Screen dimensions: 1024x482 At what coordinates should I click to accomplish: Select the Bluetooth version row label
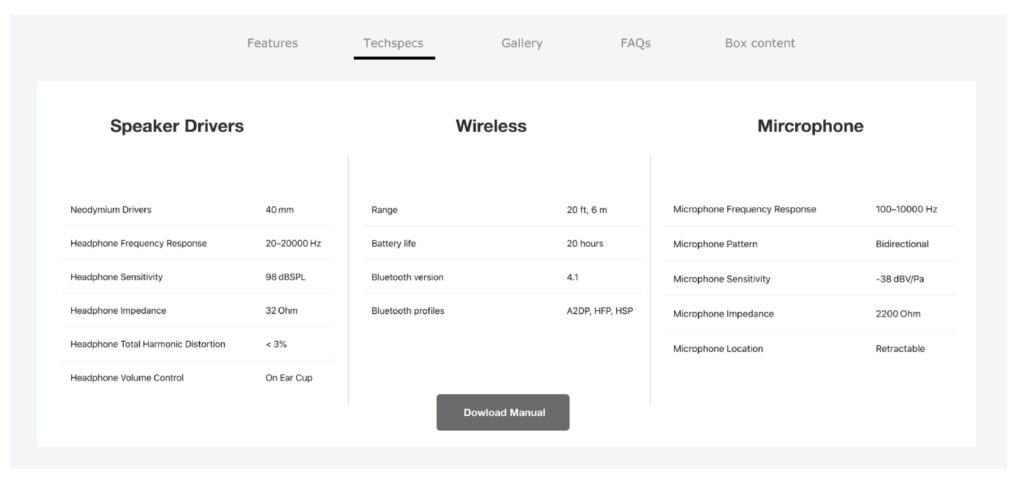point(407,277)
